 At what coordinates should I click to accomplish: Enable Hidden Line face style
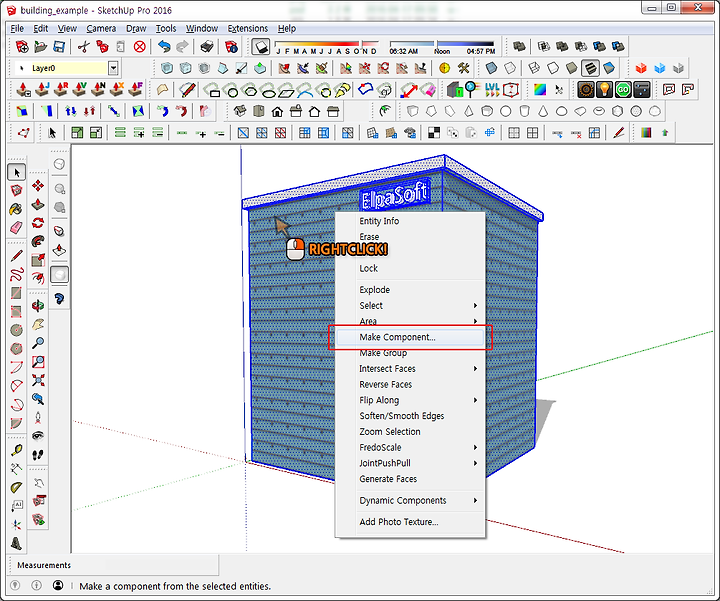[x=553, y=68]
